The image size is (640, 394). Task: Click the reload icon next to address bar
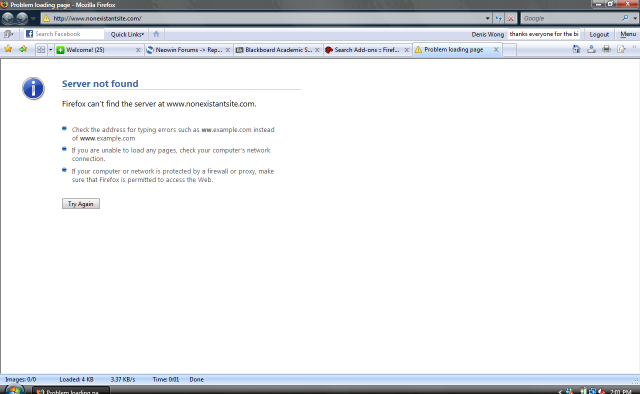[x=499, y=18]
